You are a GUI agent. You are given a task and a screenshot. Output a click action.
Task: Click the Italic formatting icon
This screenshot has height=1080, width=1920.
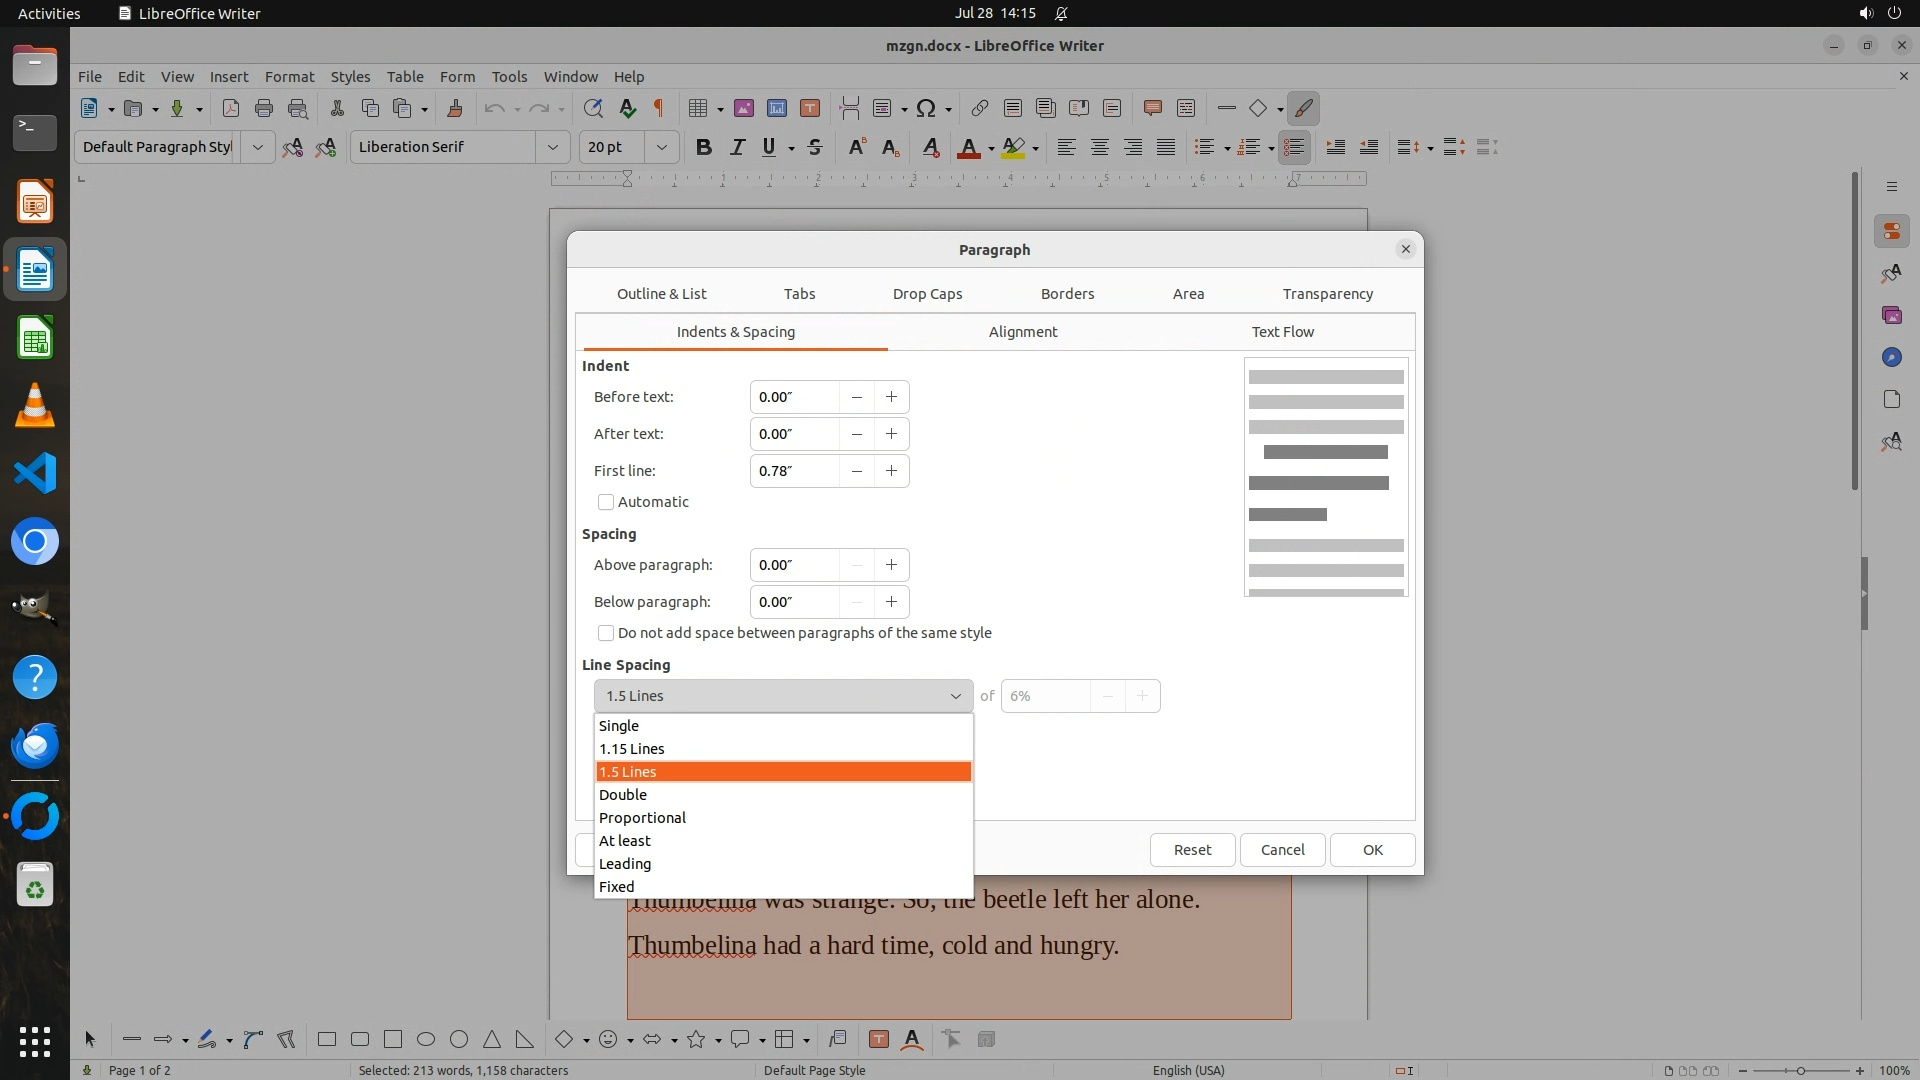(737, 147)
